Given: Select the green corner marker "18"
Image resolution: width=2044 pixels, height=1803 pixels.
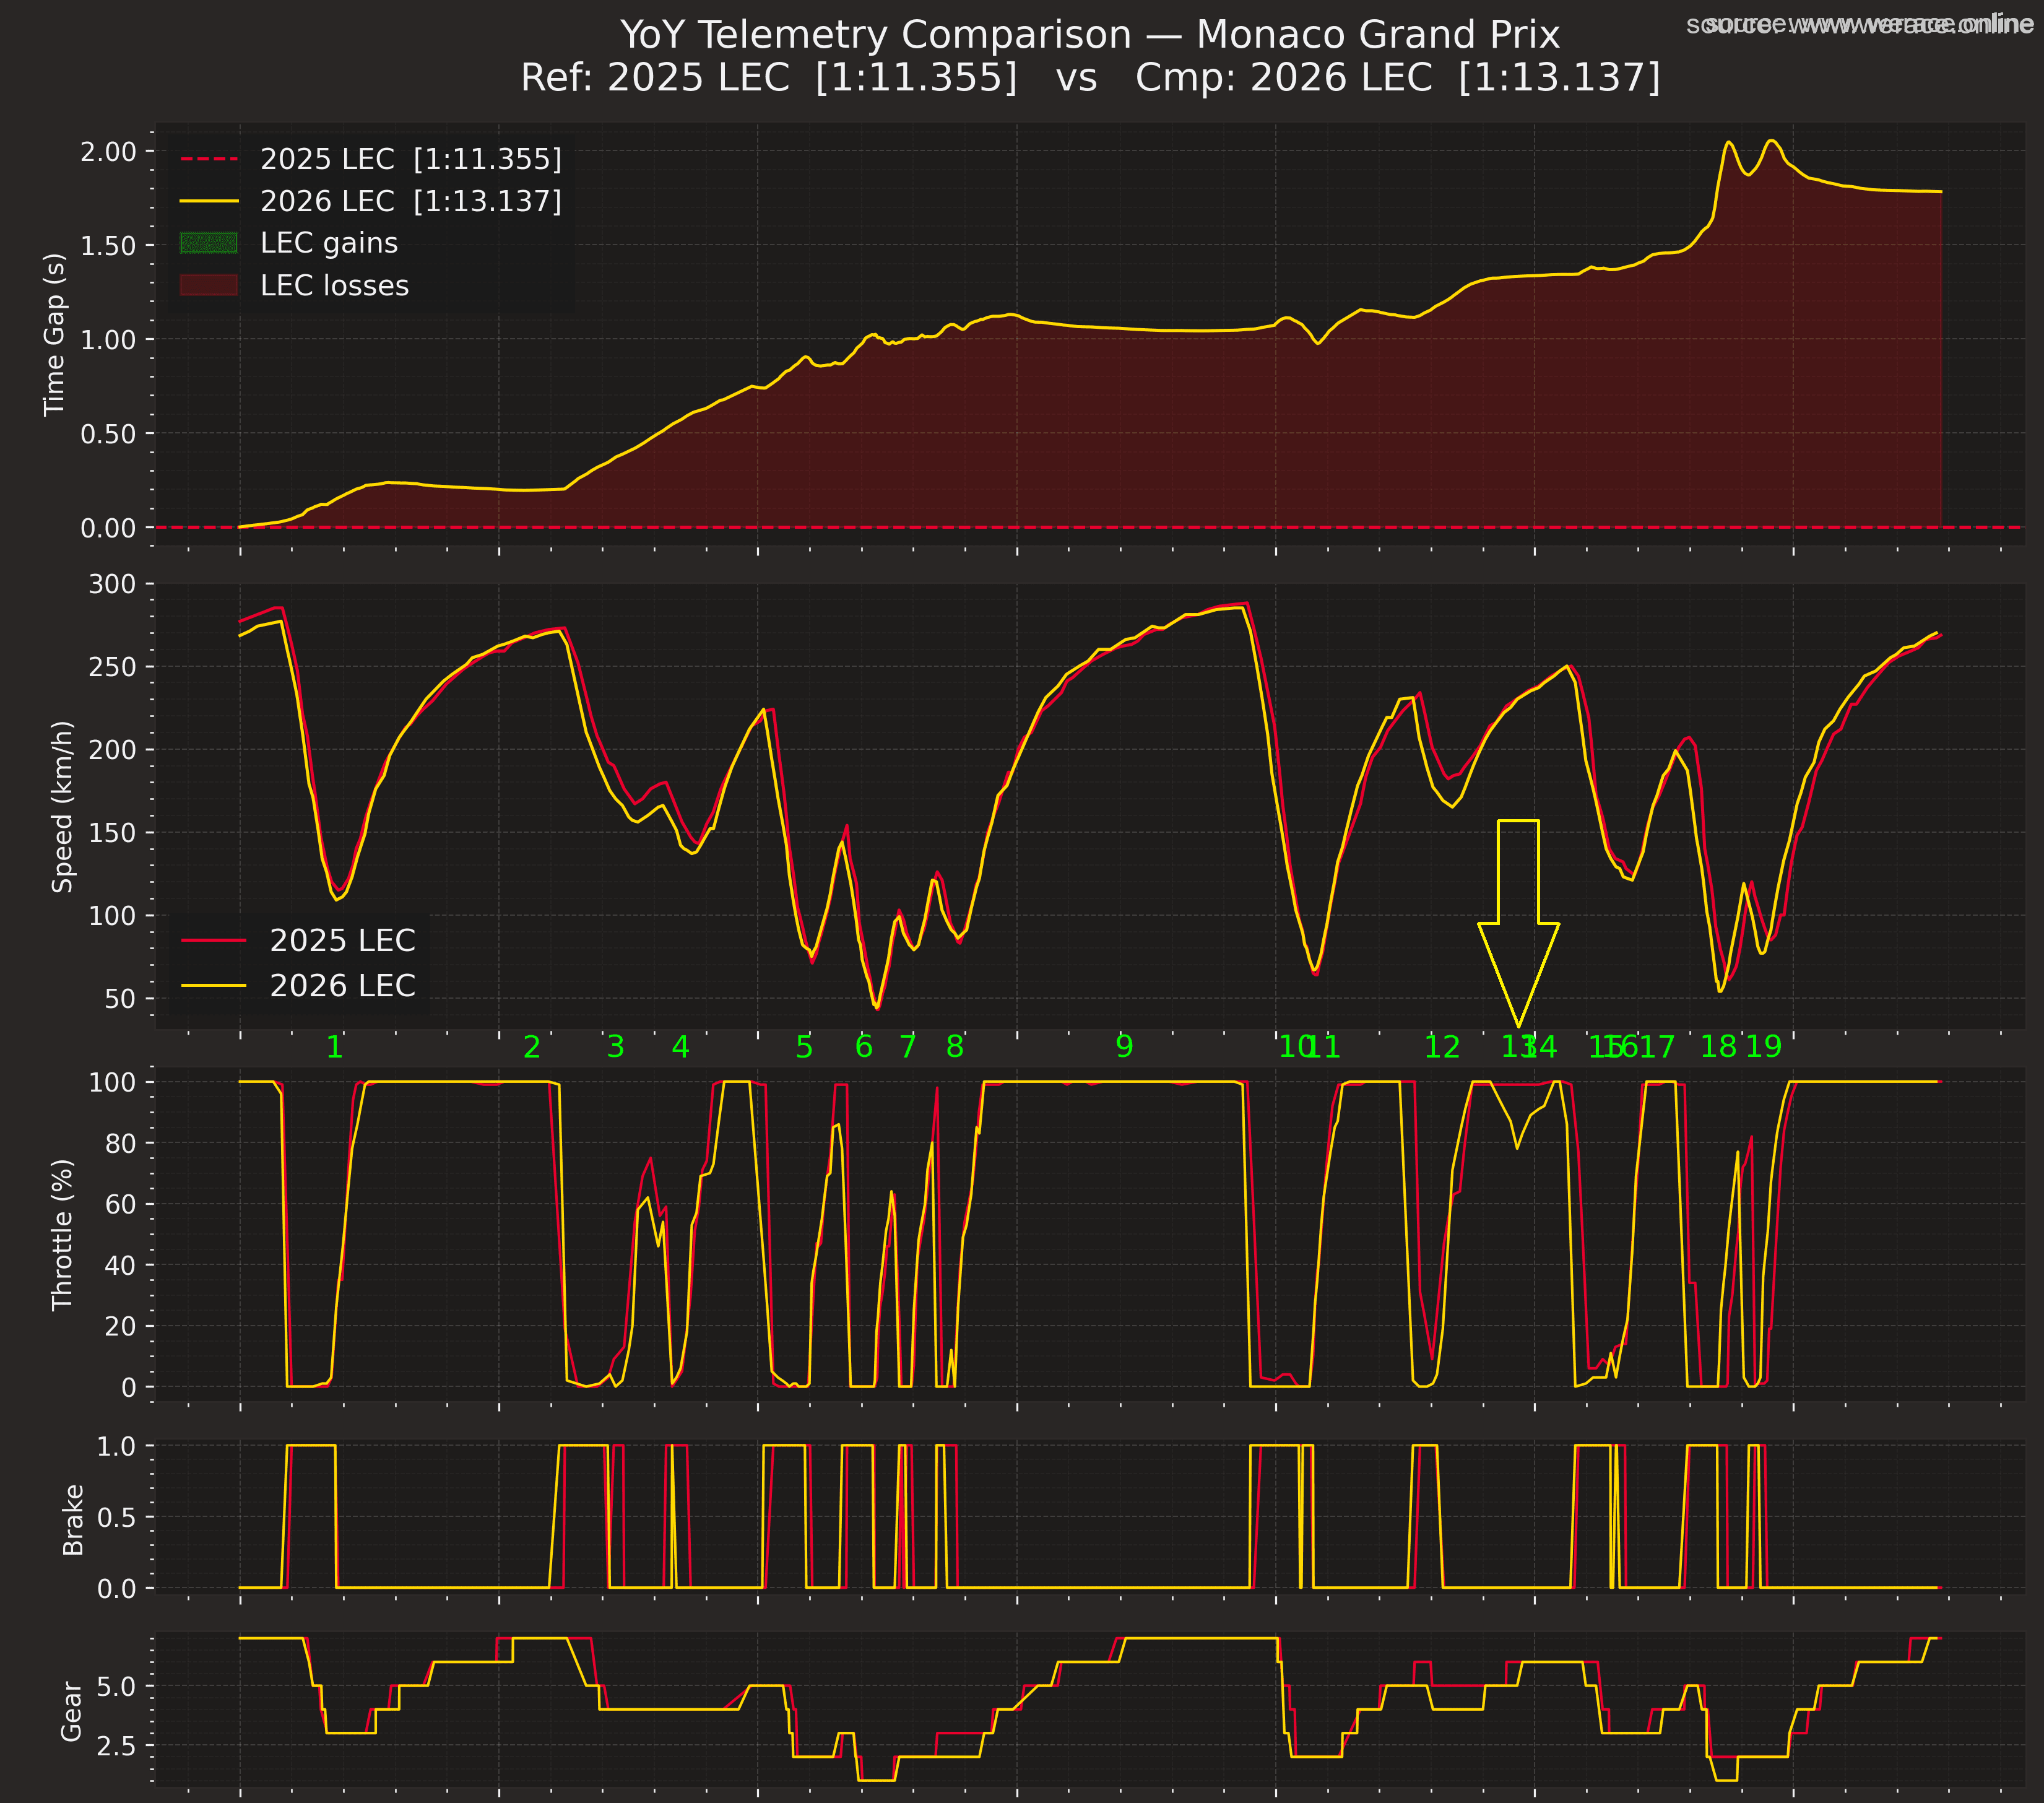Looking at the screenshot, I should click(1719, 1047).
